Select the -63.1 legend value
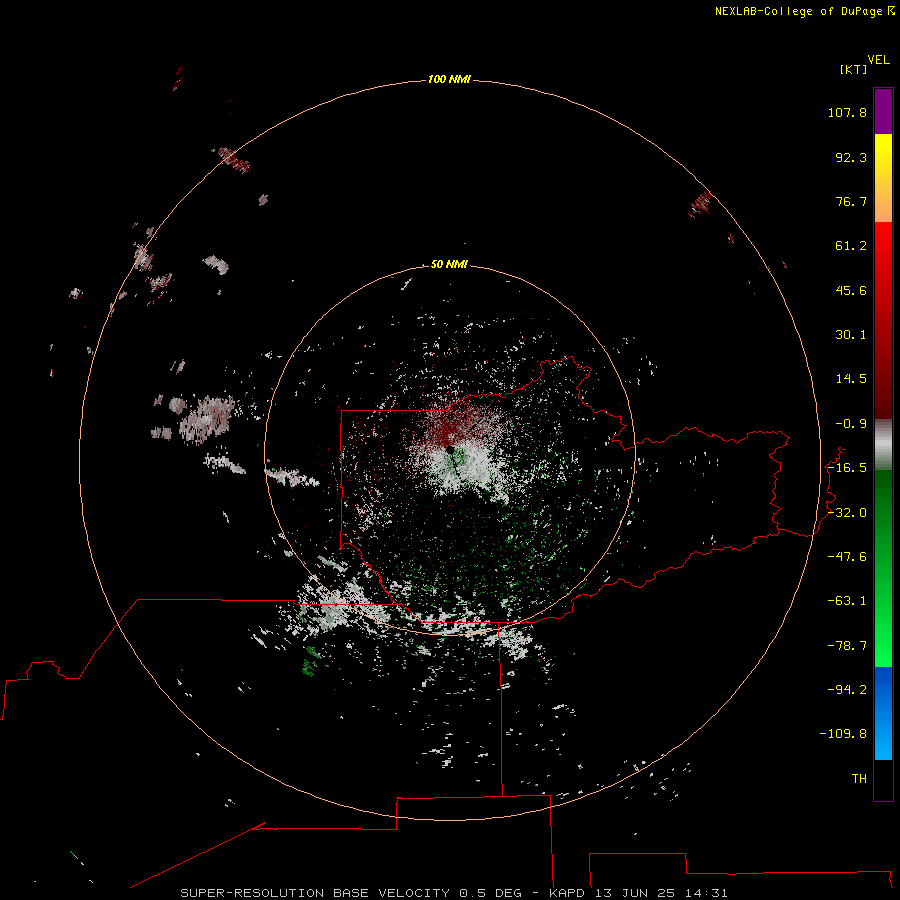The image size is (900, 900). tap(847, 601)
